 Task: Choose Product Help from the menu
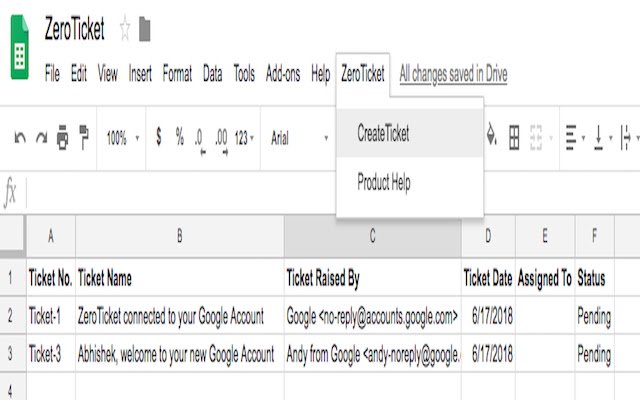coord(410,182)
